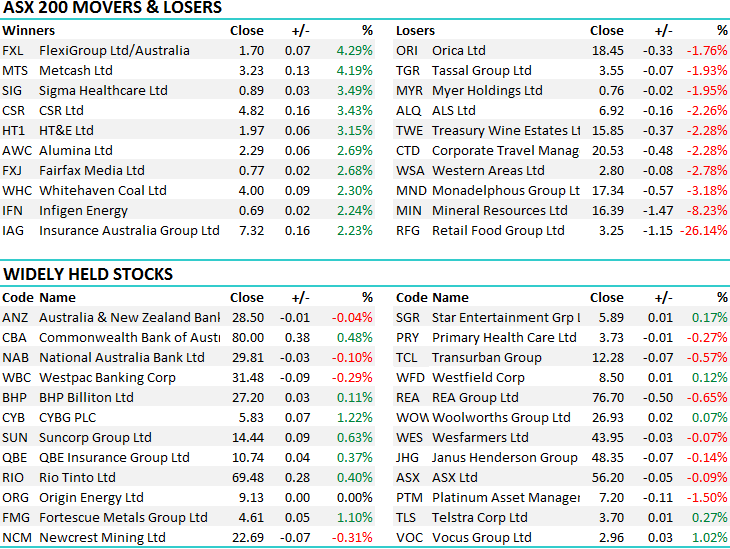Click HT&E Ltd stock name

tap(66, 130)
